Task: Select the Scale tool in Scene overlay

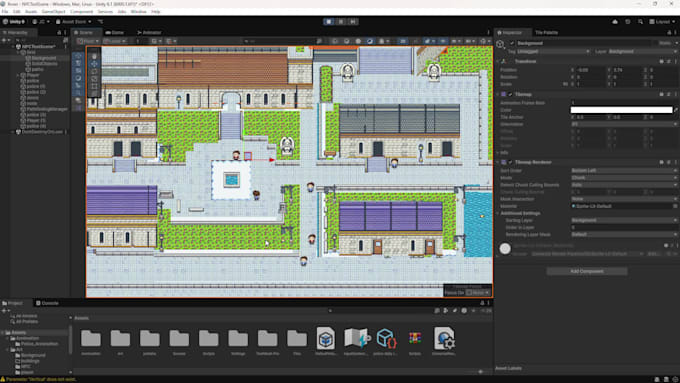Action: 95,79
